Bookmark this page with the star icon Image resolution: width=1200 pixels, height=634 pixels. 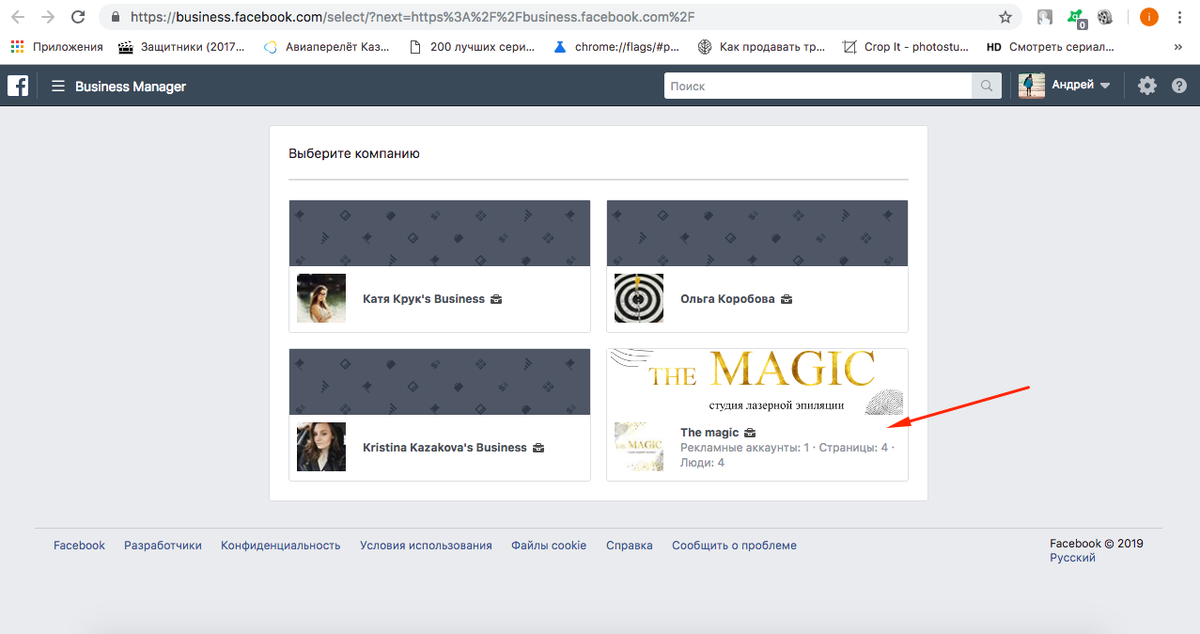[1005, 17]
